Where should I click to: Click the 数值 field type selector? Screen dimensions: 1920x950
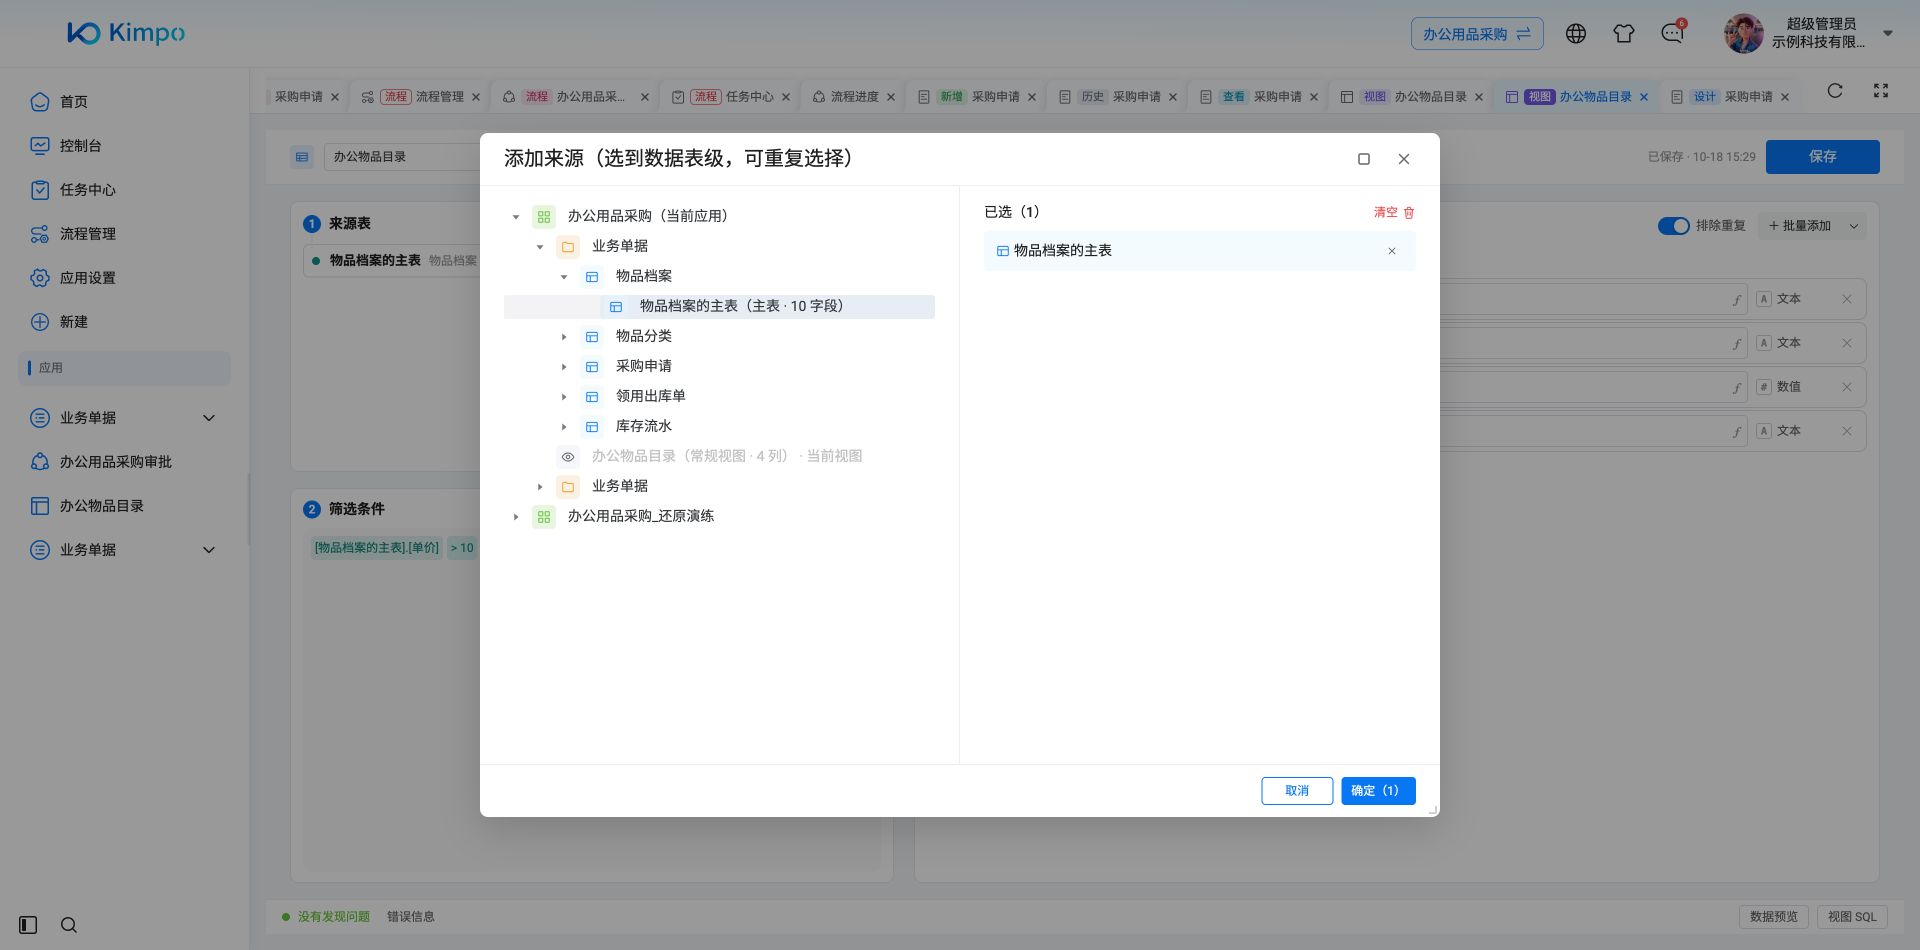[x=1780, y=387]
